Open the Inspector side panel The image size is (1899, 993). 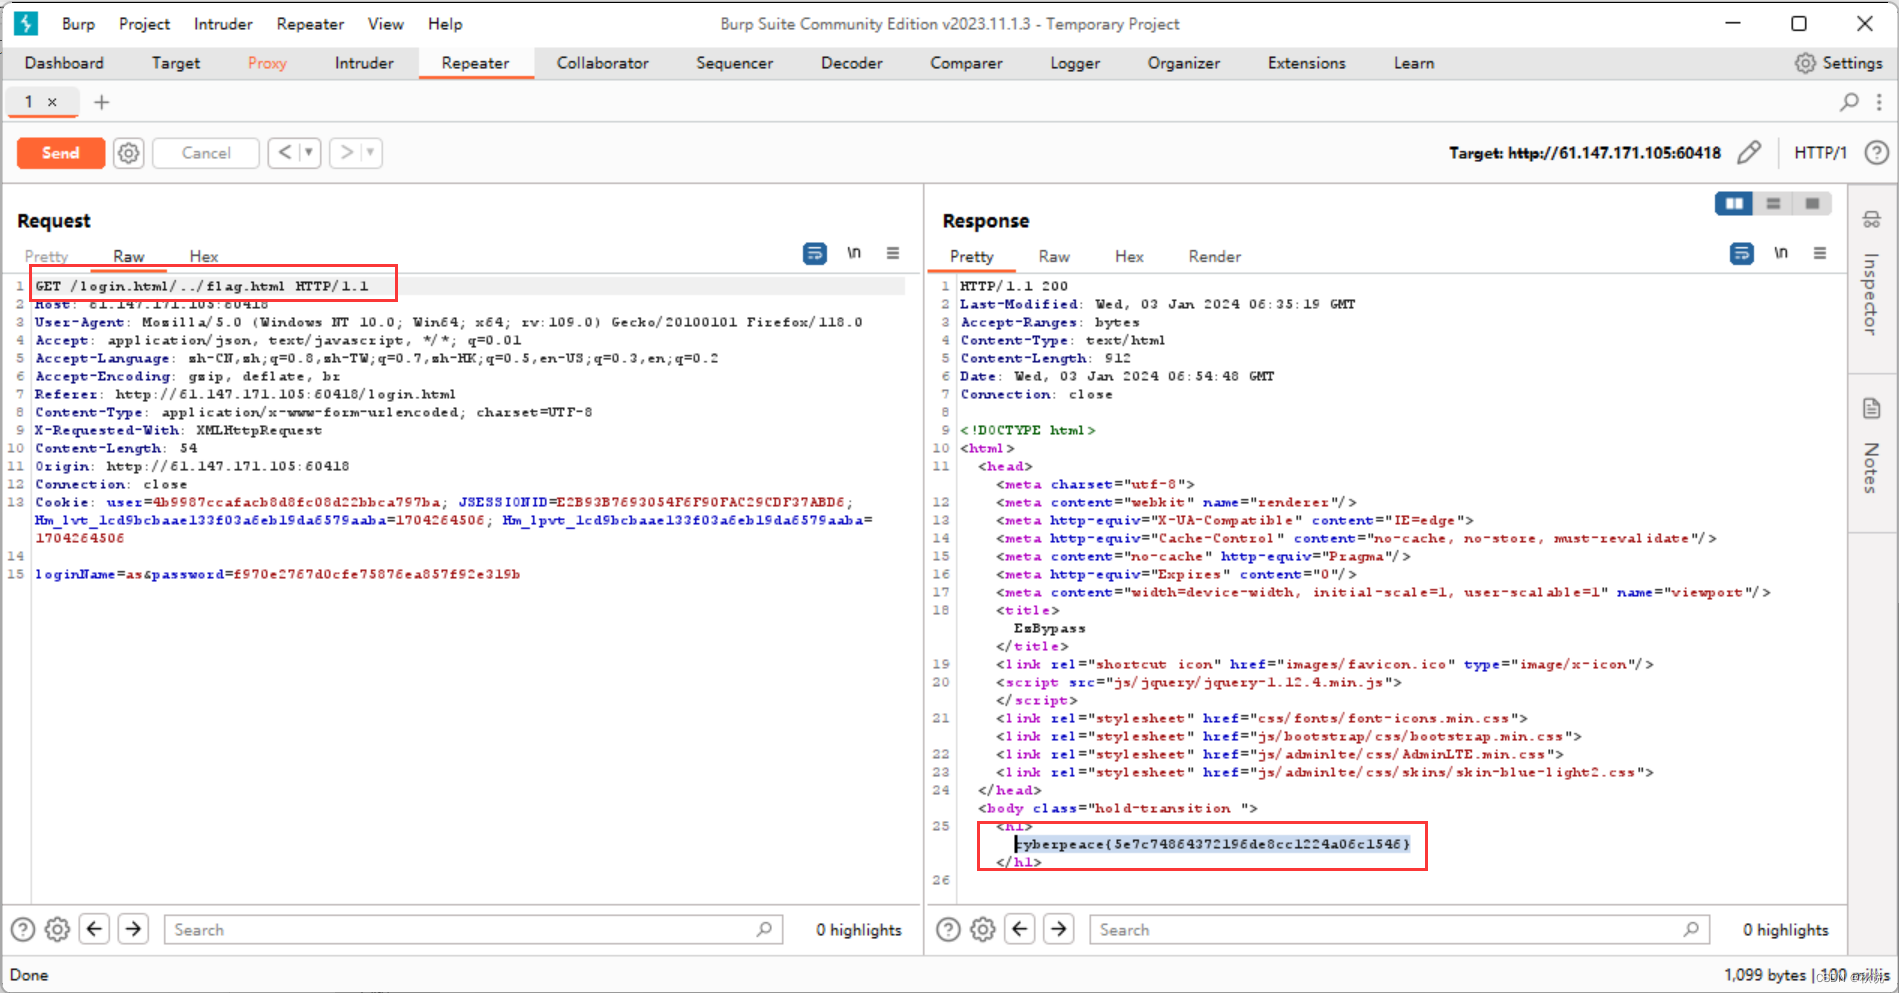pos(1871,272)
